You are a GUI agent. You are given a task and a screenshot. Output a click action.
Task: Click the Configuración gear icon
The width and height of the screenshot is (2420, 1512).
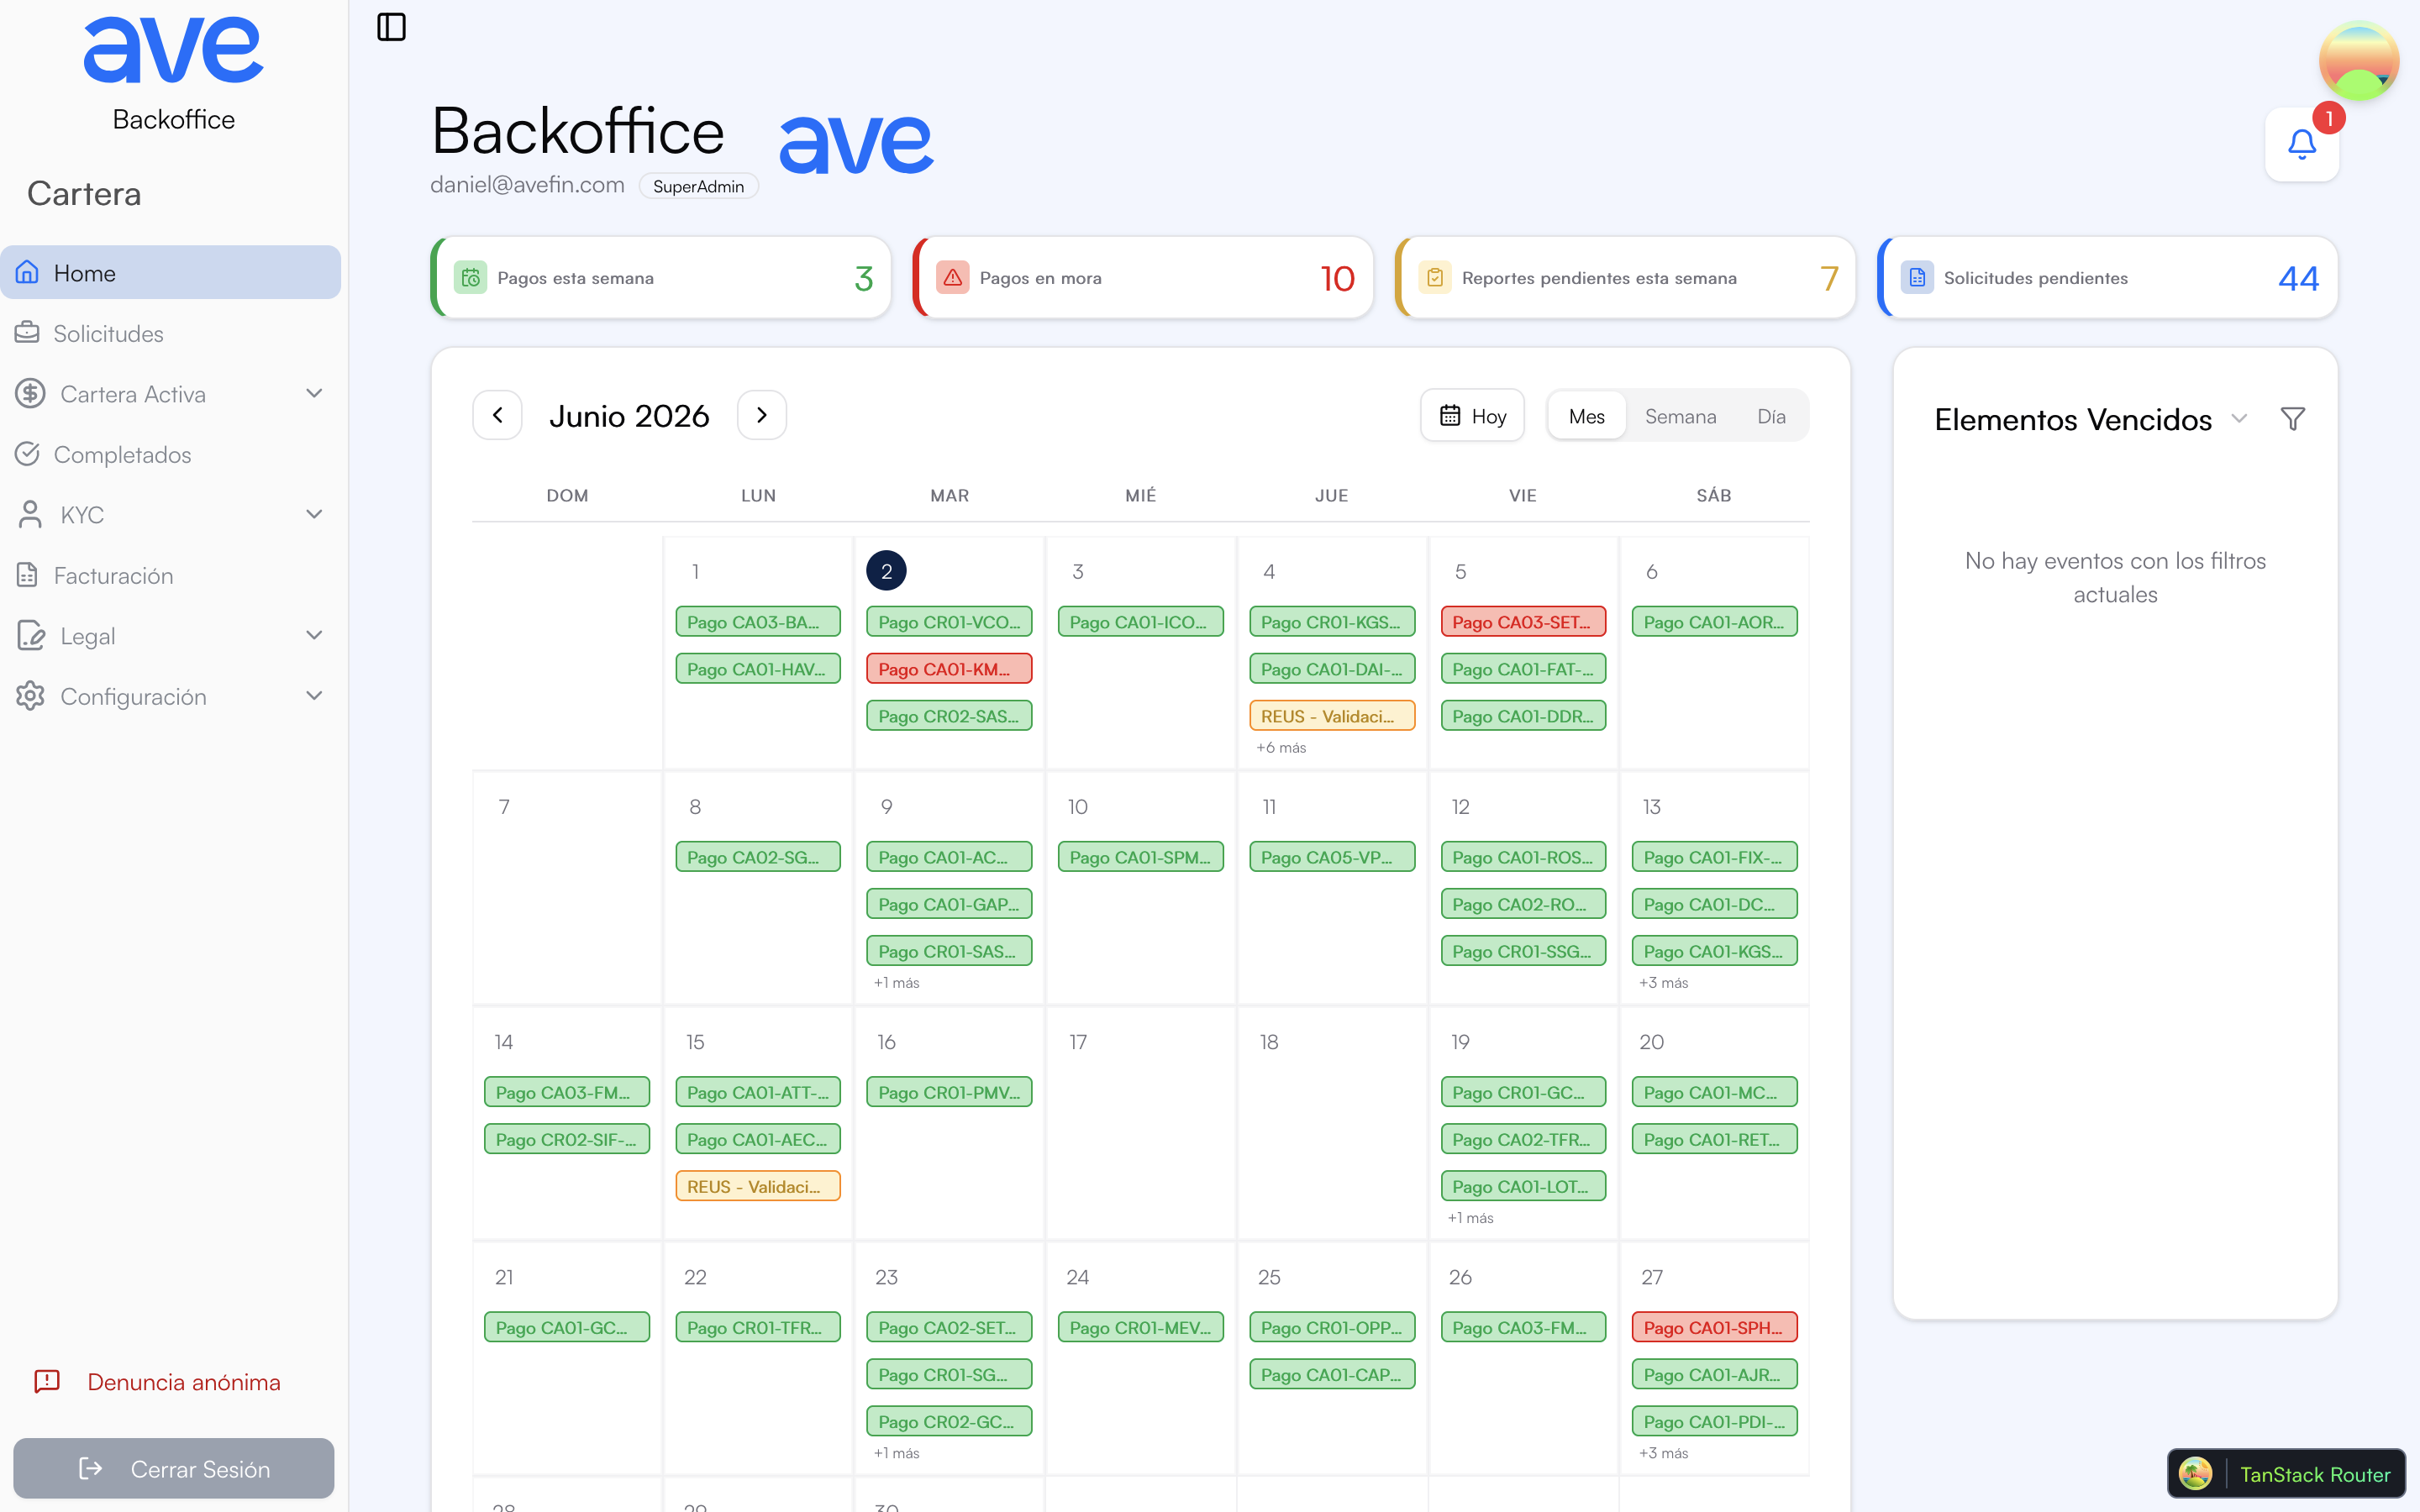(x=30, y=696)
